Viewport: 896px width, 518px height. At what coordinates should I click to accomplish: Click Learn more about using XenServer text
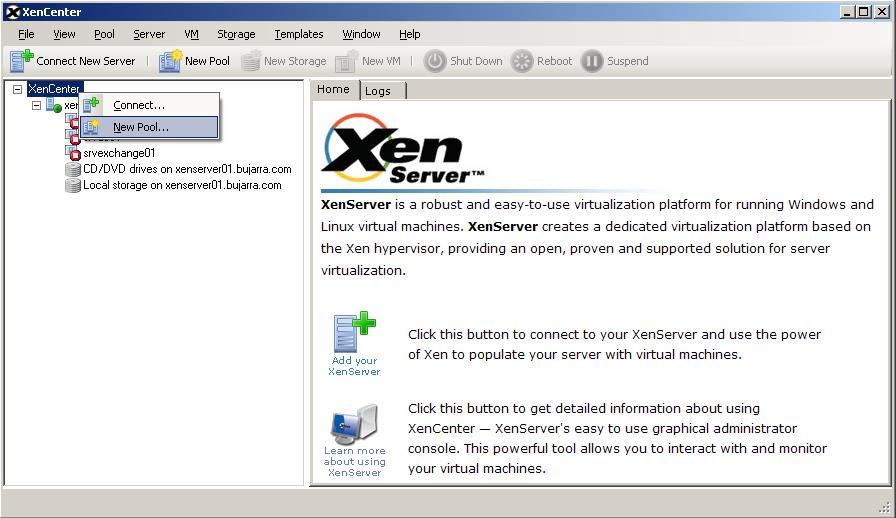coord(354,461)
